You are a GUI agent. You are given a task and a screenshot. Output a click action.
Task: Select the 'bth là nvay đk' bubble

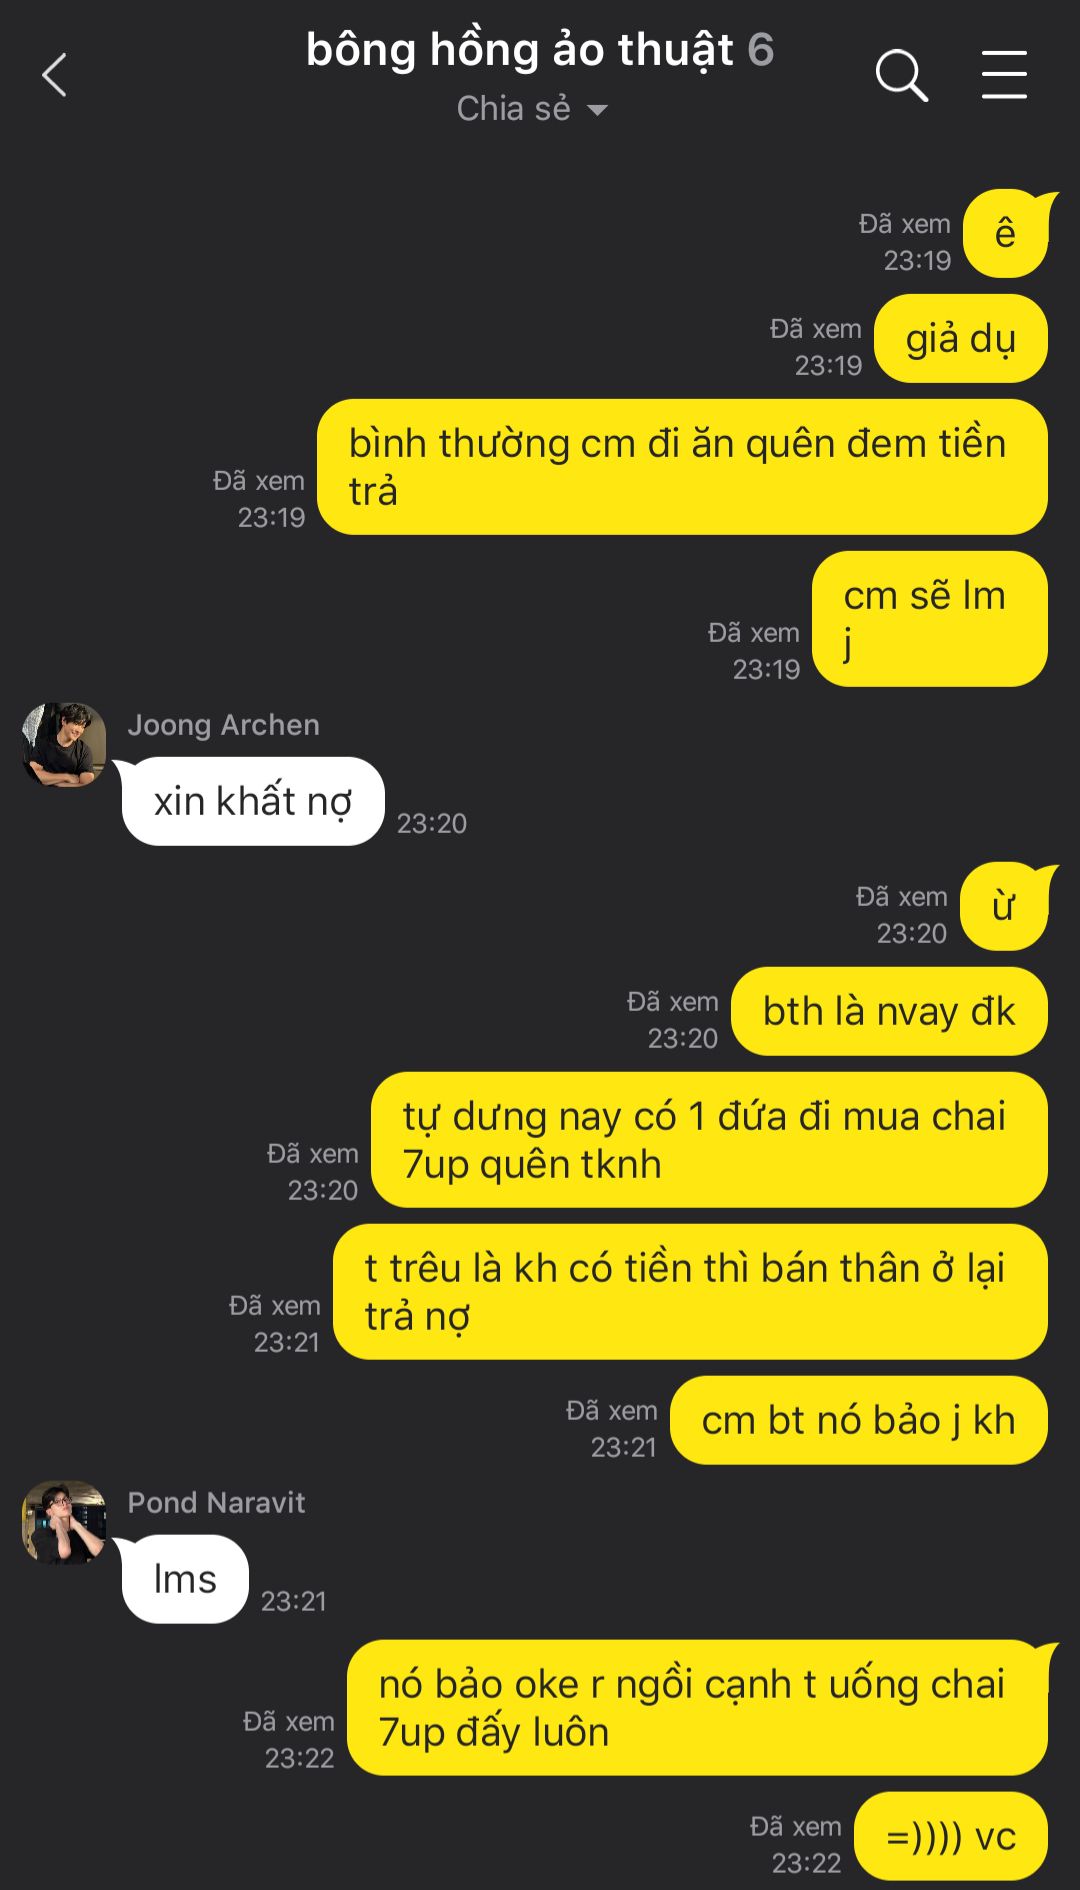coord(889,1011)
